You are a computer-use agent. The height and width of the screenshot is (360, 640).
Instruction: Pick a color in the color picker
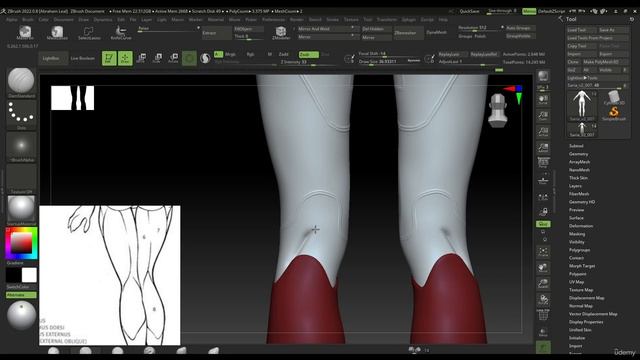[21, 243]
